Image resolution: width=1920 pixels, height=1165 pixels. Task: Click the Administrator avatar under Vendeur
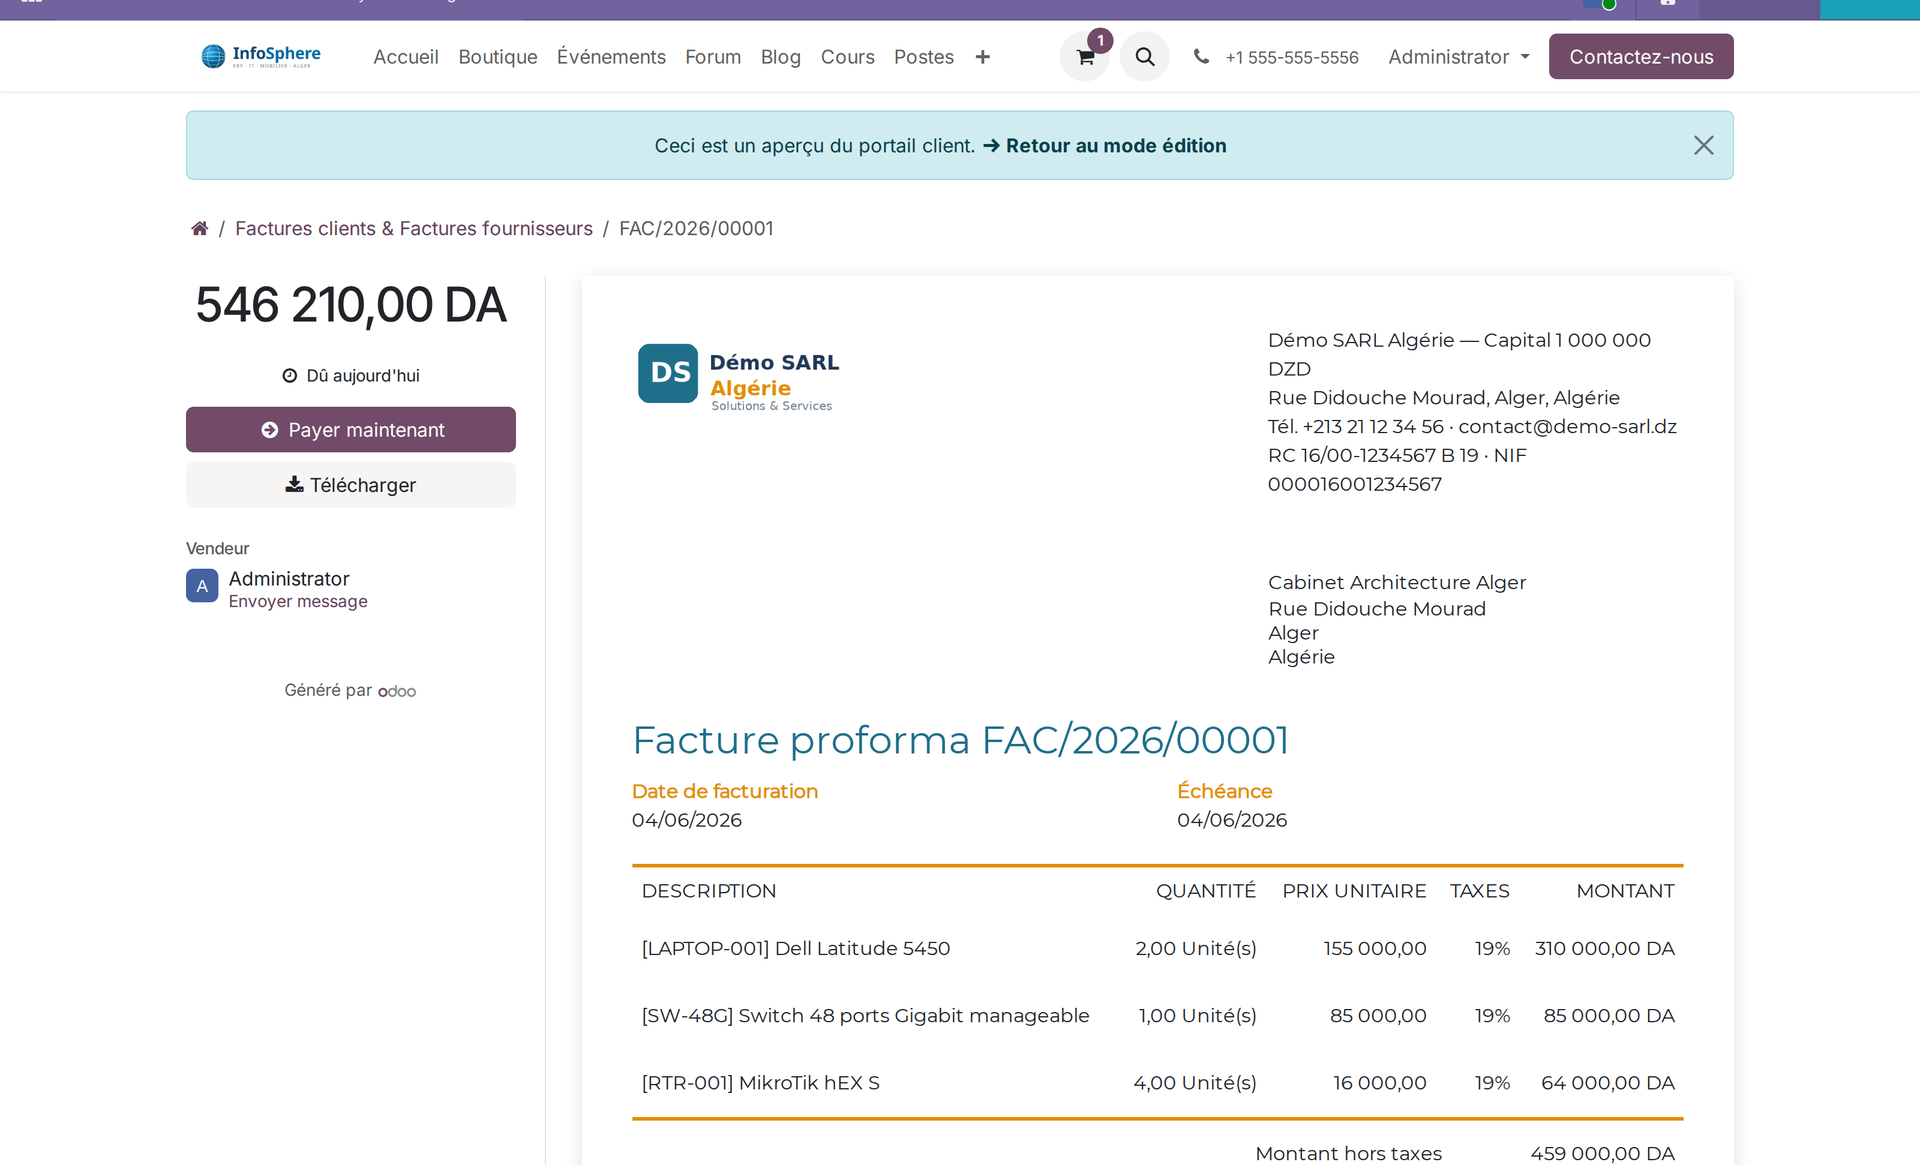click(x=202, y=586)
